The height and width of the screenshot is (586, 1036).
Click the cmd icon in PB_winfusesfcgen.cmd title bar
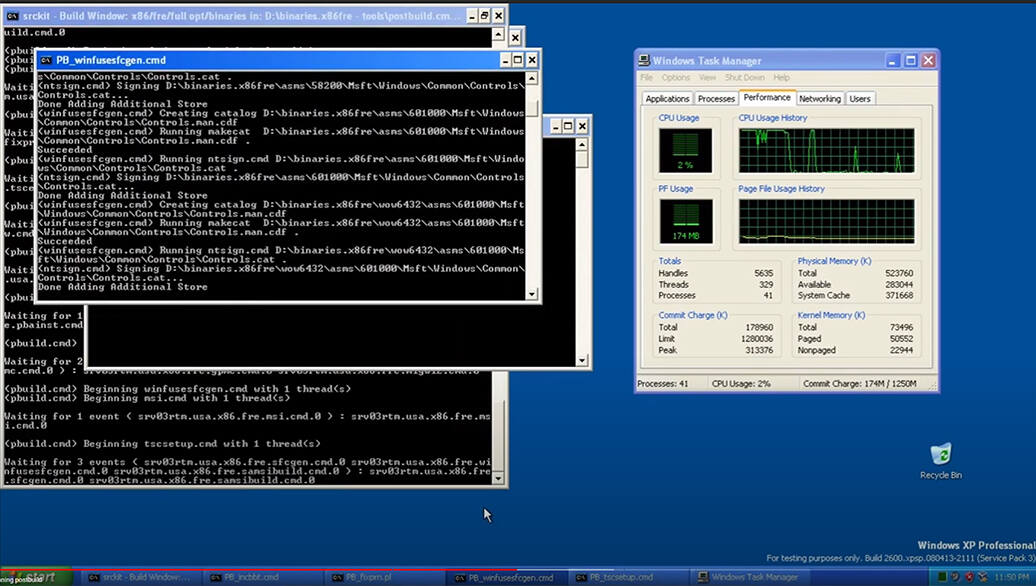point(46,60)
